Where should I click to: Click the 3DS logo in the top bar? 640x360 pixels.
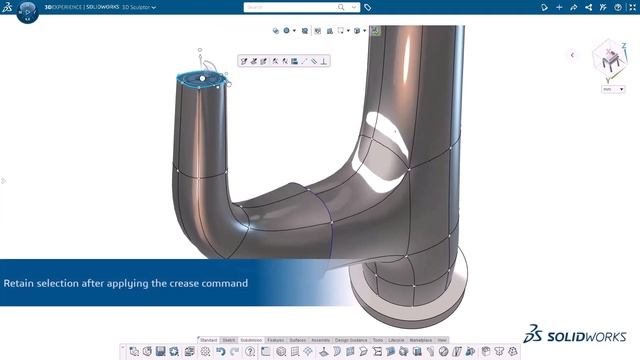click(x=7, y=7)
